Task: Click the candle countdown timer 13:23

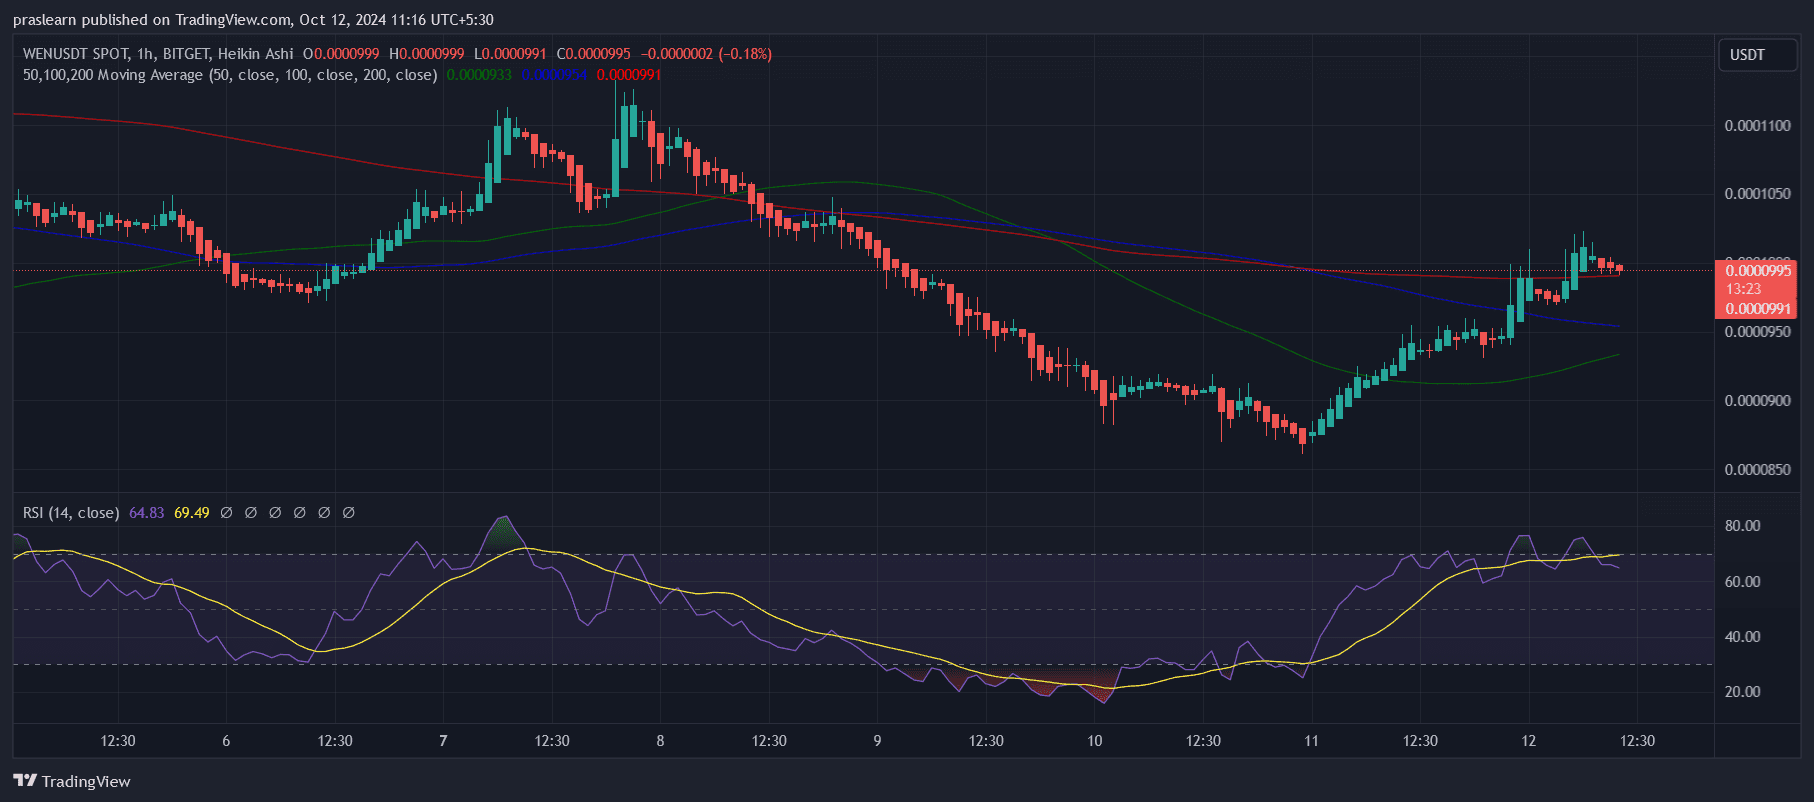Action: [1743, 289]
